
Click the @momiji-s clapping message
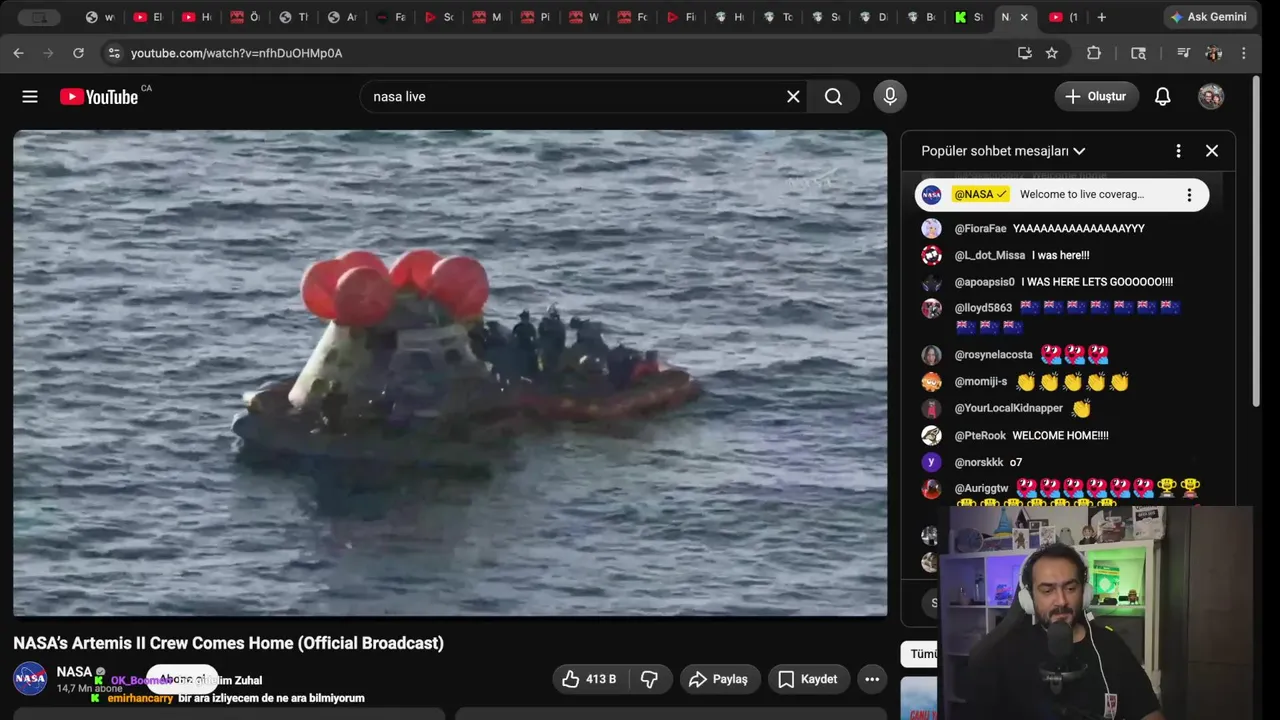(1060, 381)
